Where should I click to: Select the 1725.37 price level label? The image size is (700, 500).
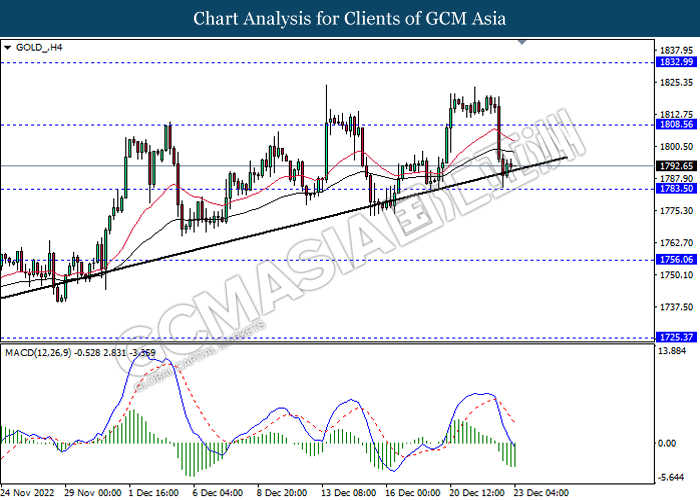click(676, 337)
